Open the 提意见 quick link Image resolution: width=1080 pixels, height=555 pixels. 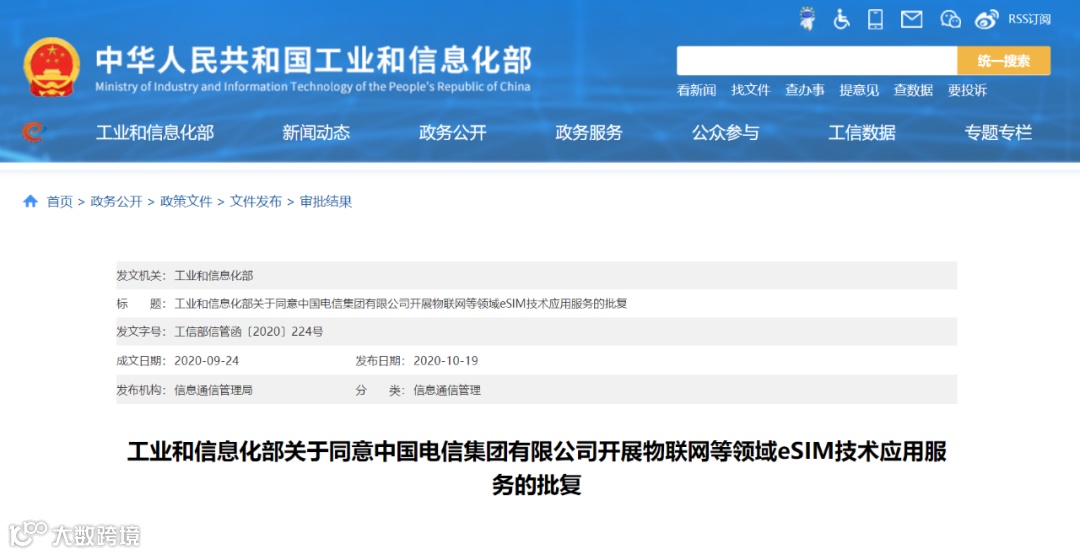pos(859,90)
